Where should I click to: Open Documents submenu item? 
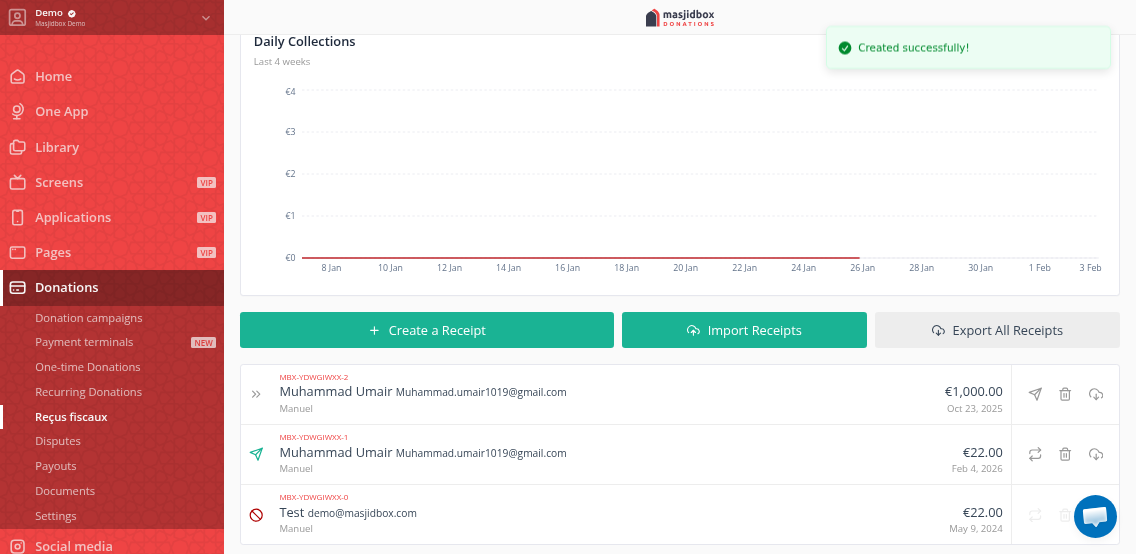click(x=65, y=491)
